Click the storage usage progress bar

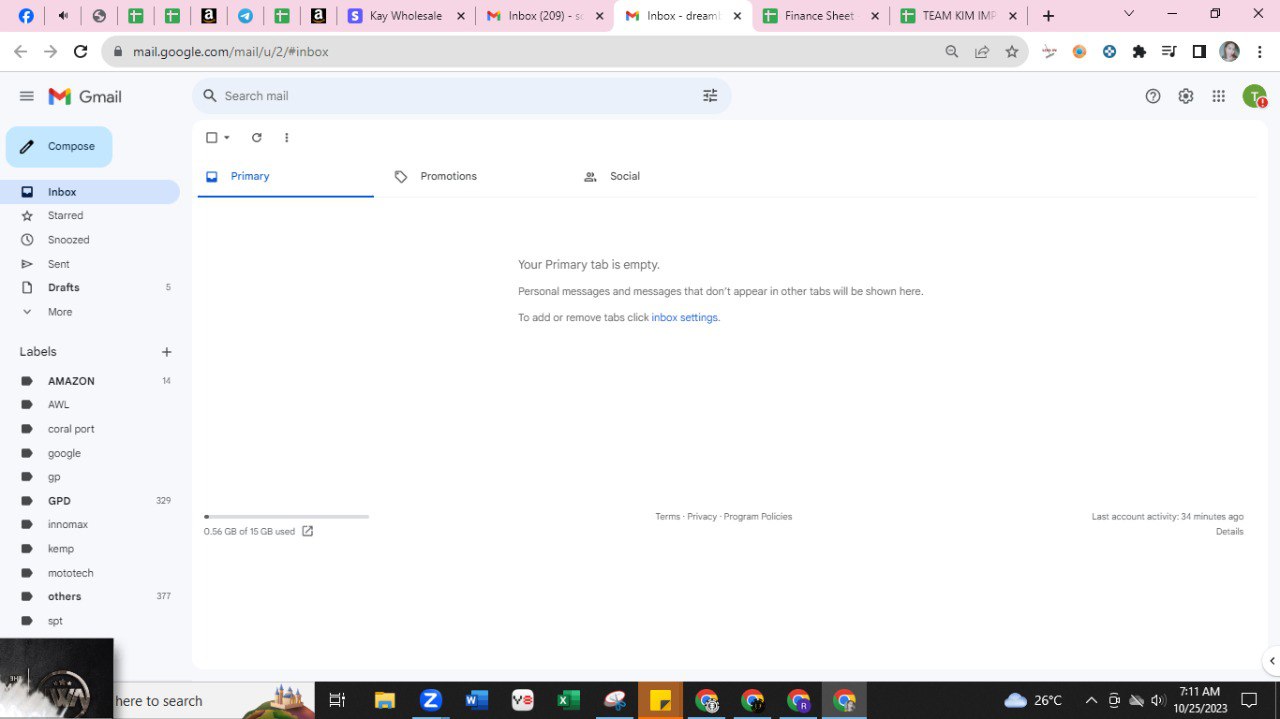coord(286,517)
